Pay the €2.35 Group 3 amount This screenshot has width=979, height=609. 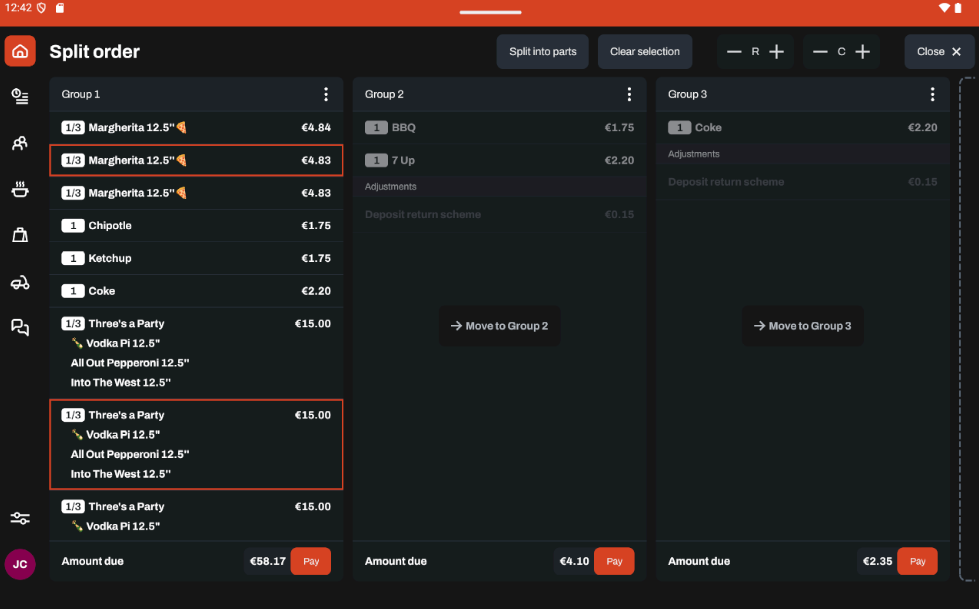917,561
